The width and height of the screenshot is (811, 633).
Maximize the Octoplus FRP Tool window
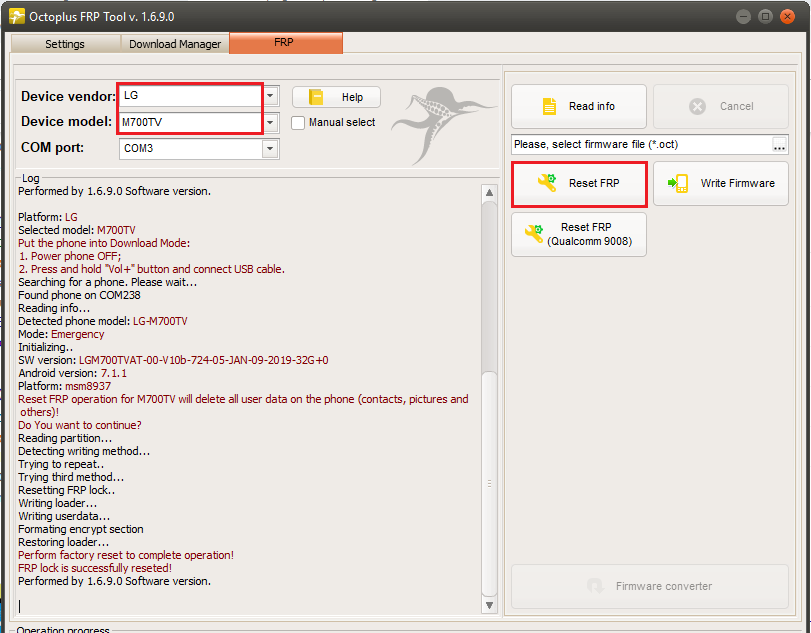coord(765,17)
